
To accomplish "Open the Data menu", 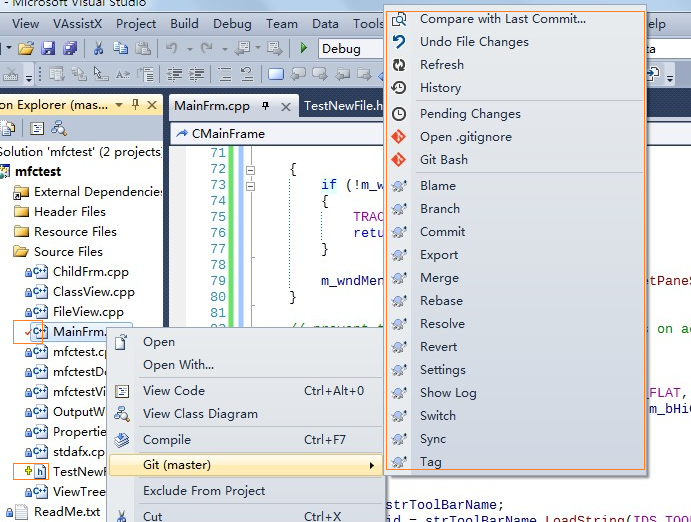I will 325,24.
